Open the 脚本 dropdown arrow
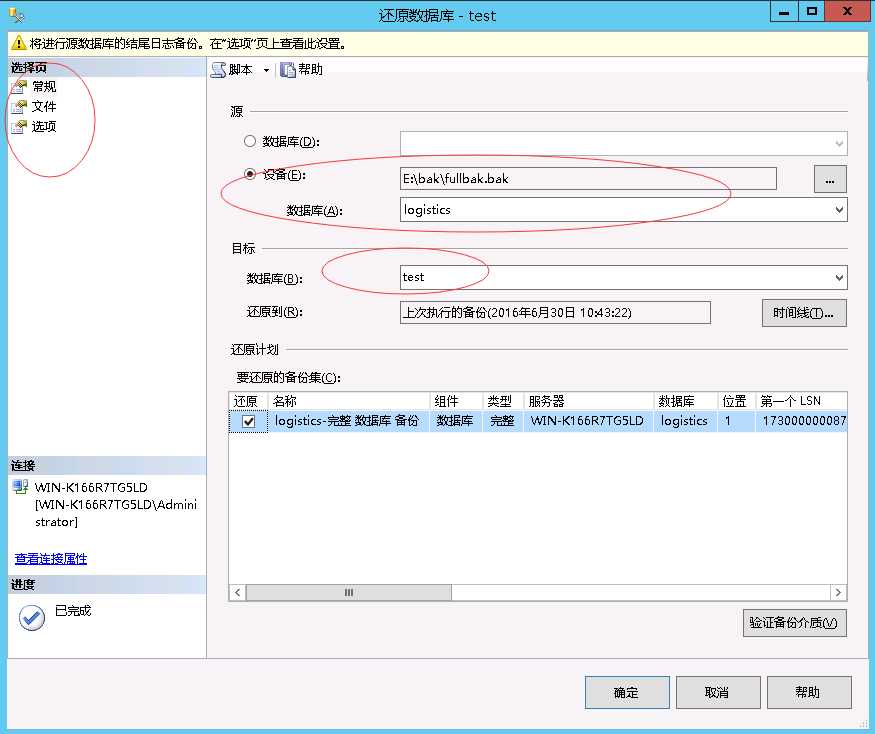 pos(266,70)
